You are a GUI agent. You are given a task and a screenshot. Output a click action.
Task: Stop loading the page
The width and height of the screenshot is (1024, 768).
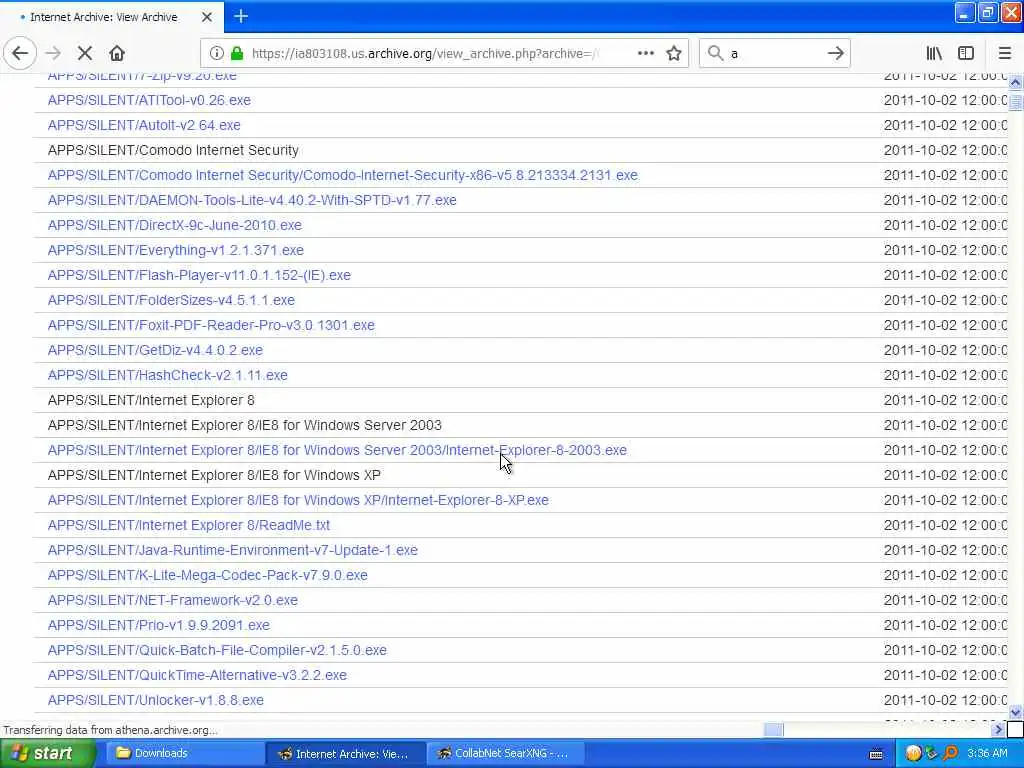(85, 54)
